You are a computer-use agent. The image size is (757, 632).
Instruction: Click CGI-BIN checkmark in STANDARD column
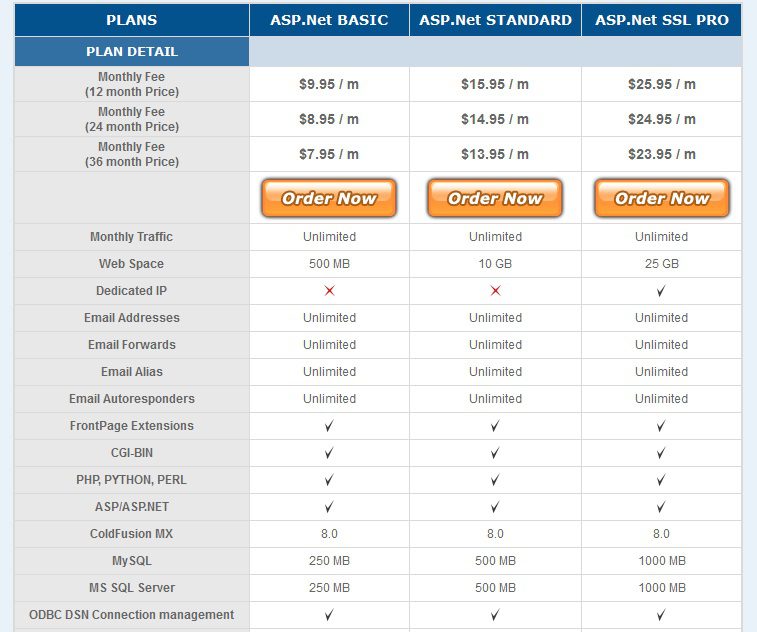click(495, 453)
